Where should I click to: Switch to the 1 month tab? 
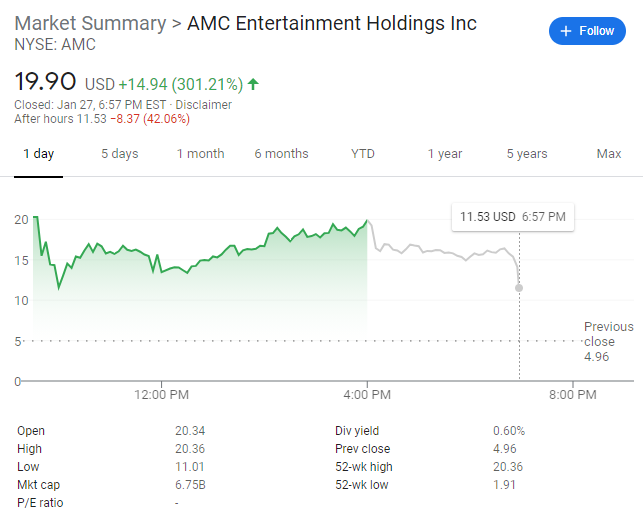click(x=201, y=154)
